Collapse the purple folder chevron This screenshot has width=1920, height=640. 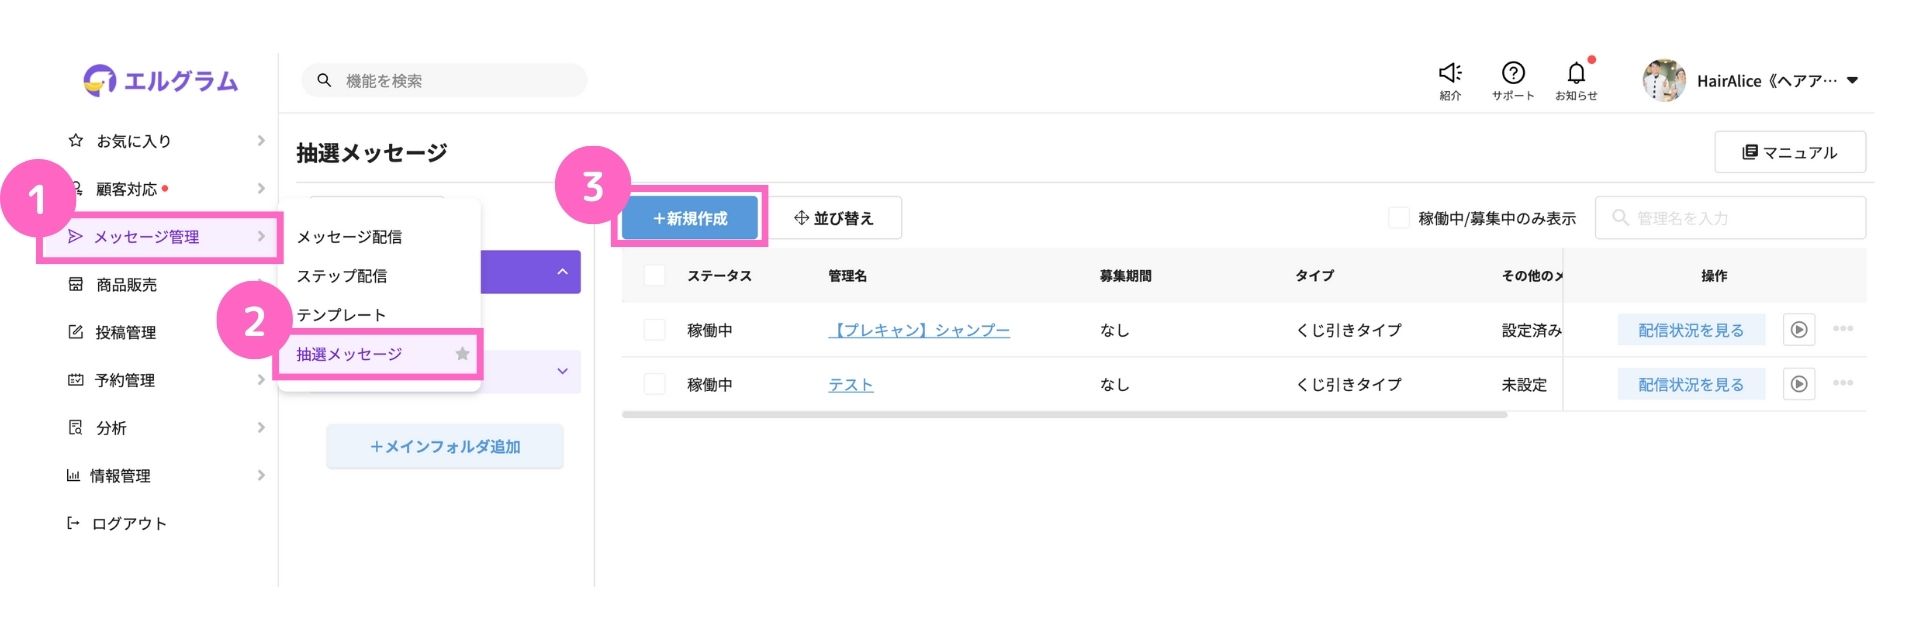(562, 272)
